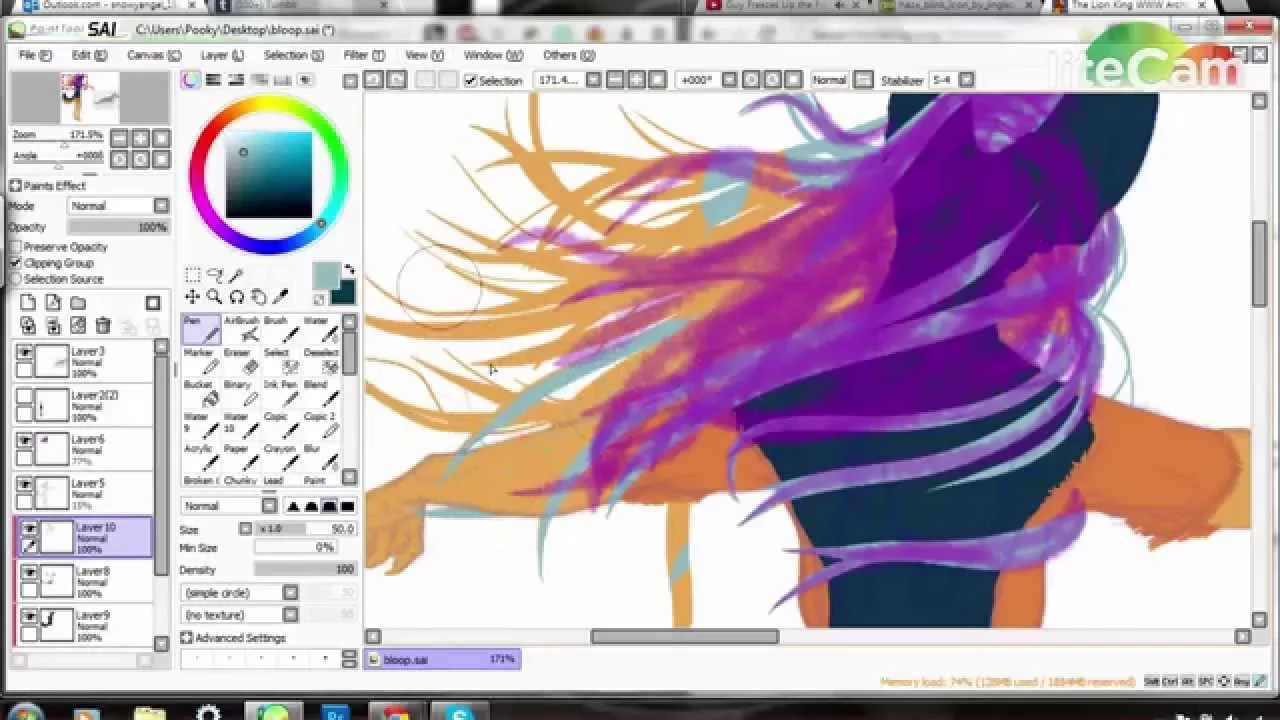This screenshot has height=720, width=1280.
Task: Pick the Move tool arrows icon
Action: (x=193, y=297)
